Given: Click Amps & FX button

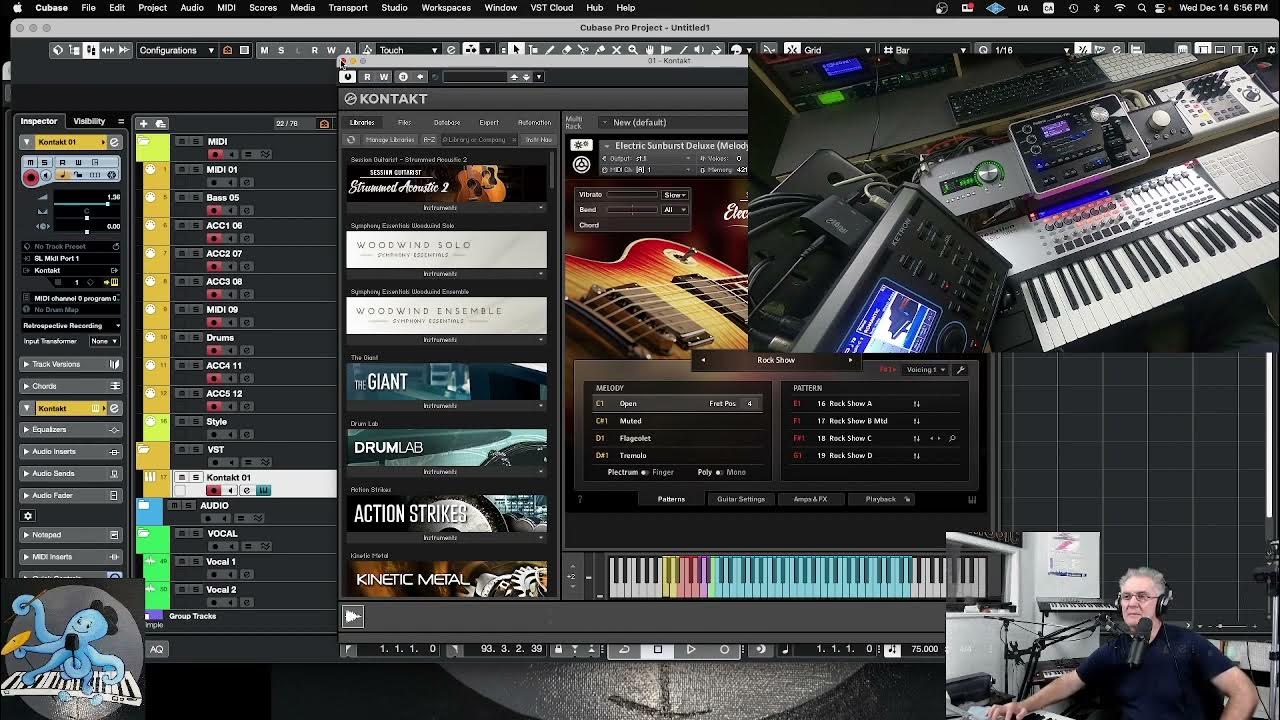Looking at the screenshot, I should coord(810,499).
